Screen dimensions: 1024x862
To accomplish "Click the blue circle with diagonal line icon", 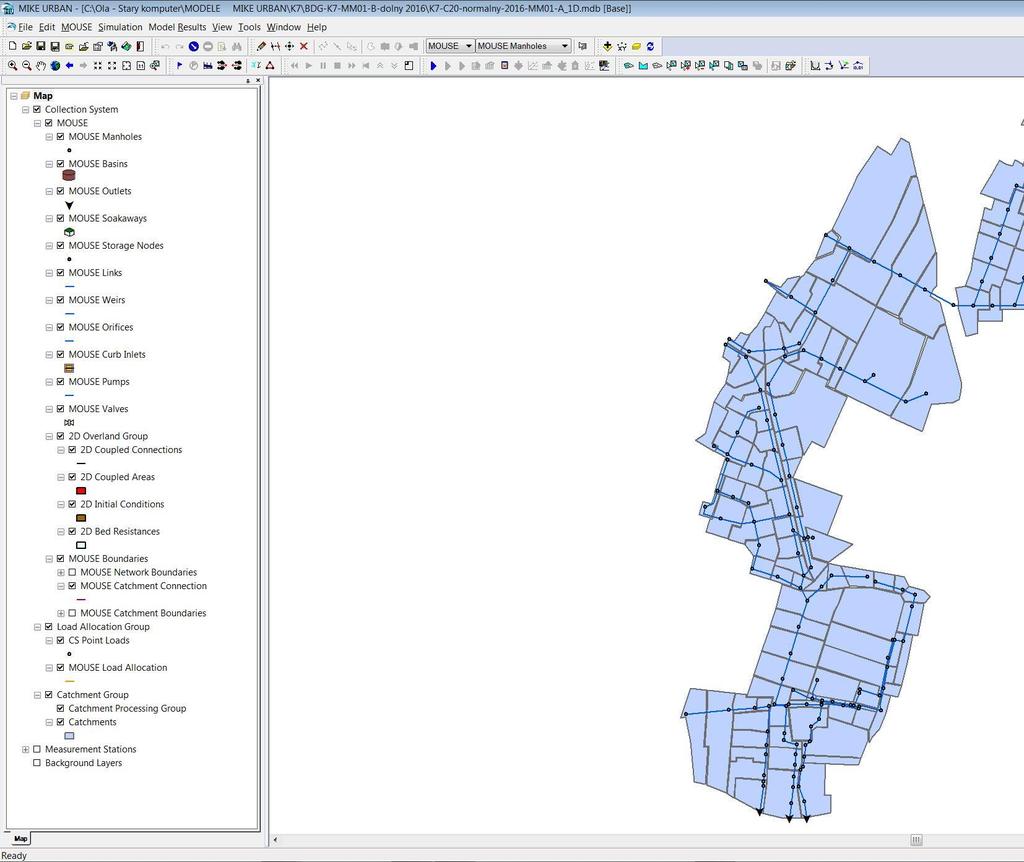I will click(x=194, y=46).
